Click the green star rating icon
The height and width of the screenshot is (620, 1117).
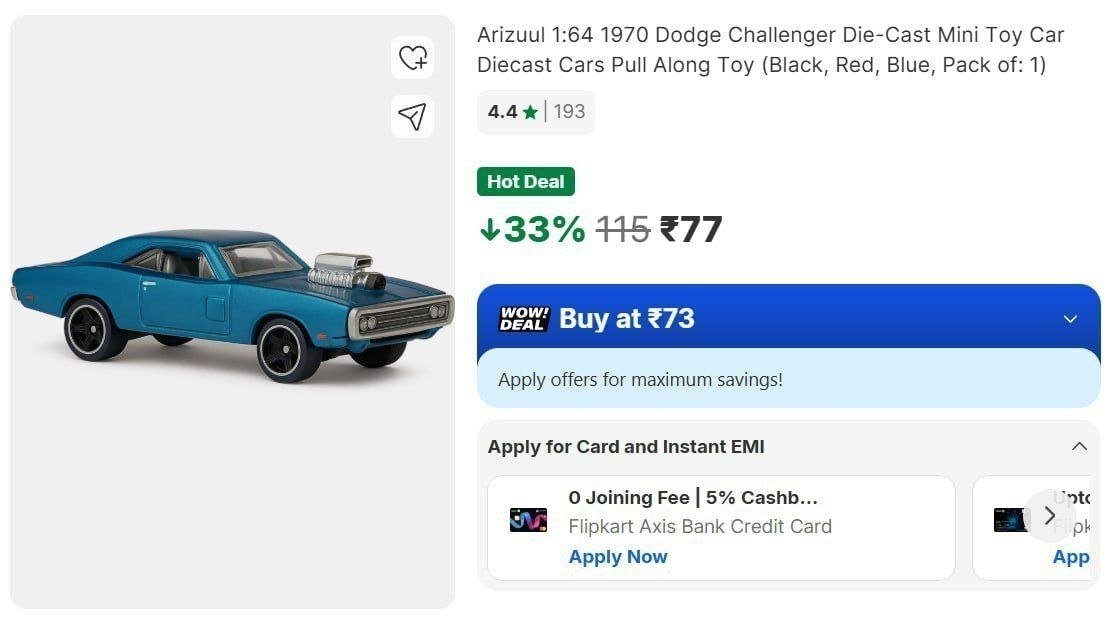[x=530, y=112]
